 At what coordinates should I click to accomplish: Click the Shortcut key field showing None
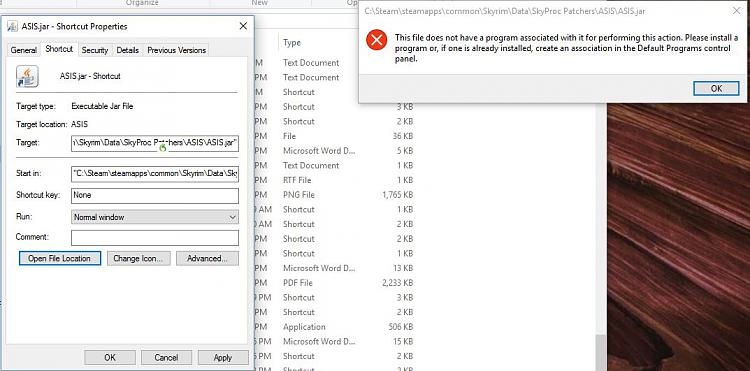pos(155,196)
